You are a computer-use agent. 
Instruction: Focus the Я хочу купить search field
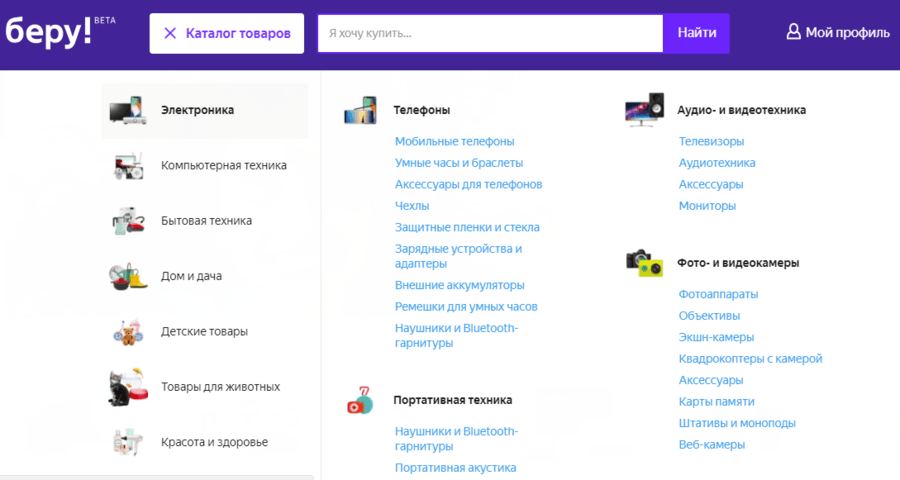click(491, 33)
